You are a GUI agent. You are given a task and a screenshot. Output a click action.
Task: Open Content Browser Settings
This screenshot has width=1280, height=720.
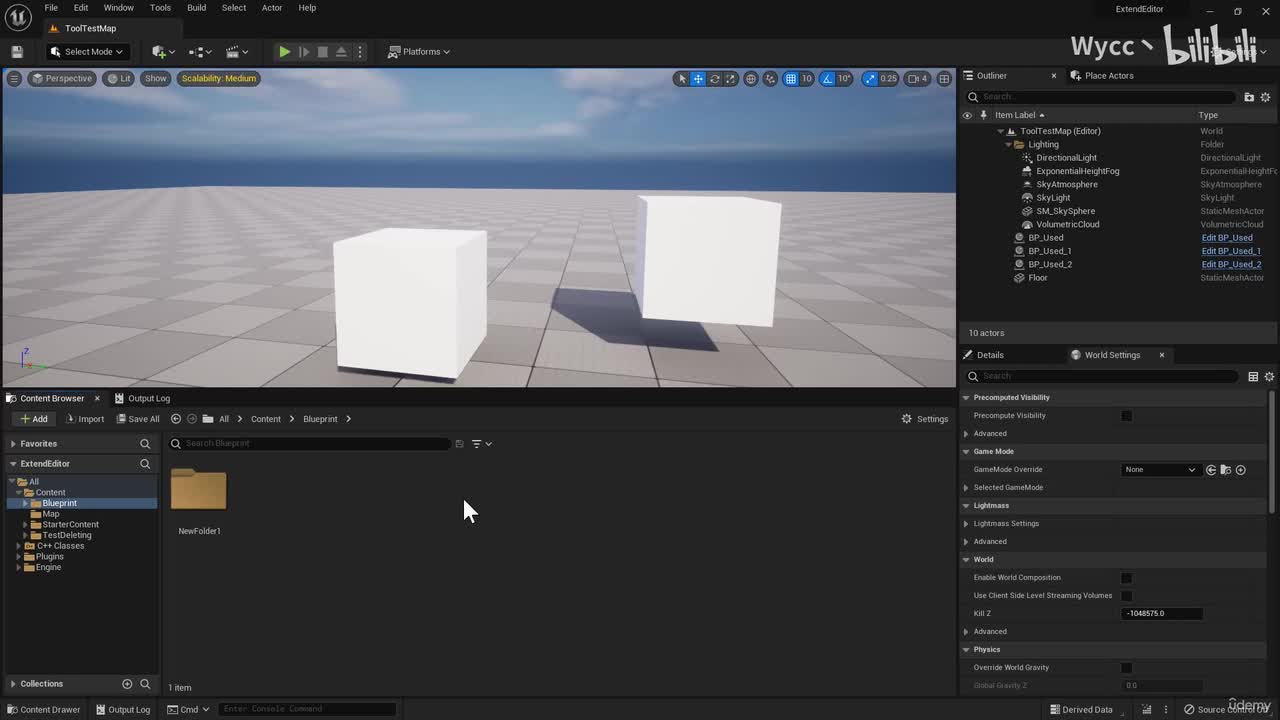(x=925, y=419)
